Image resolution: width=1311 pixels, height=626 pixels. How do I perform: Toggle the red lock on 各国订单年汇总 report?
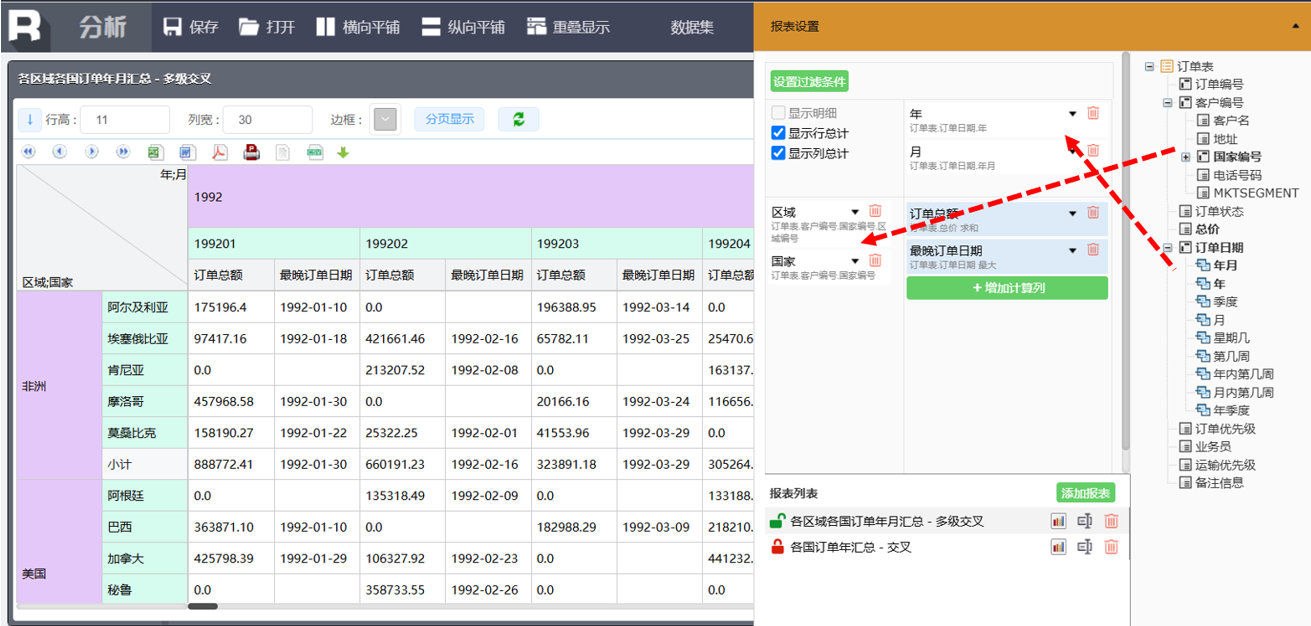[x=777, y=547]
